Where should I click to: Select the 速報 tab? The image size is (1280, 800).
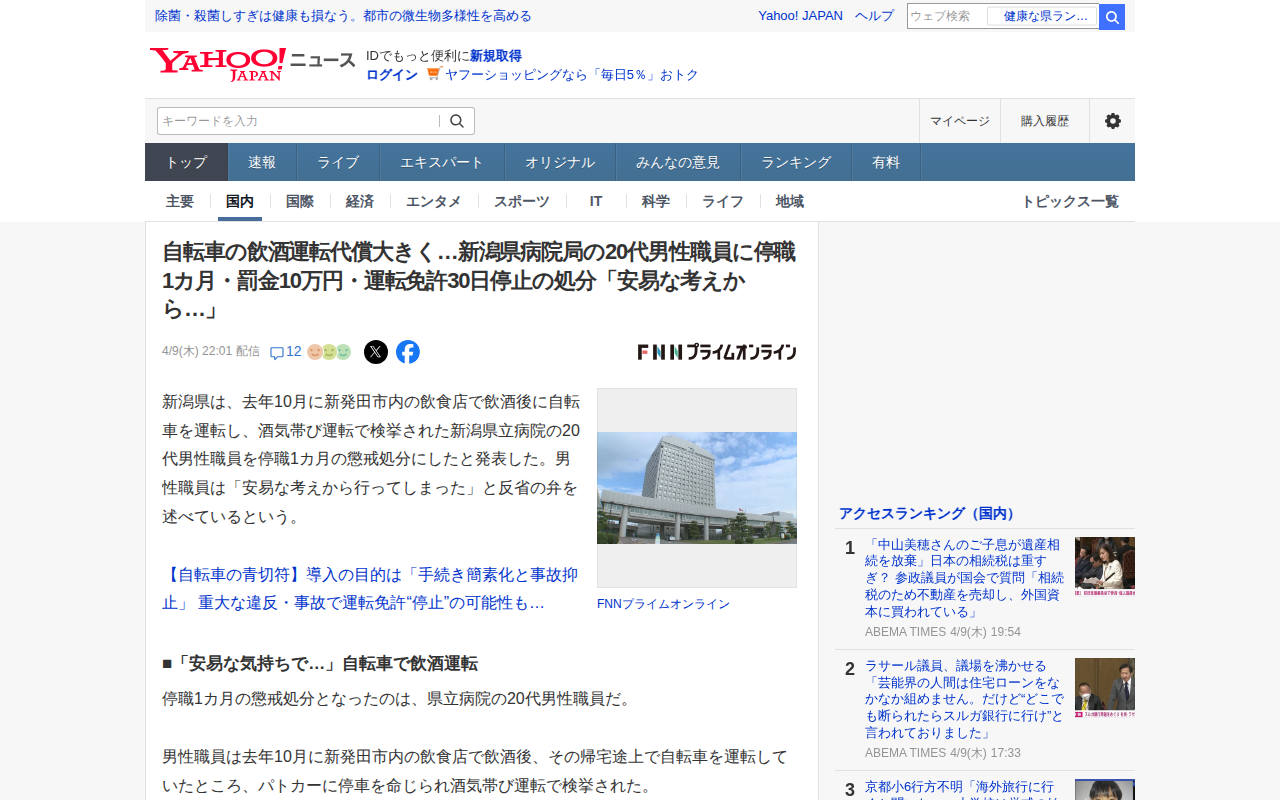click(x=262, y=162)
